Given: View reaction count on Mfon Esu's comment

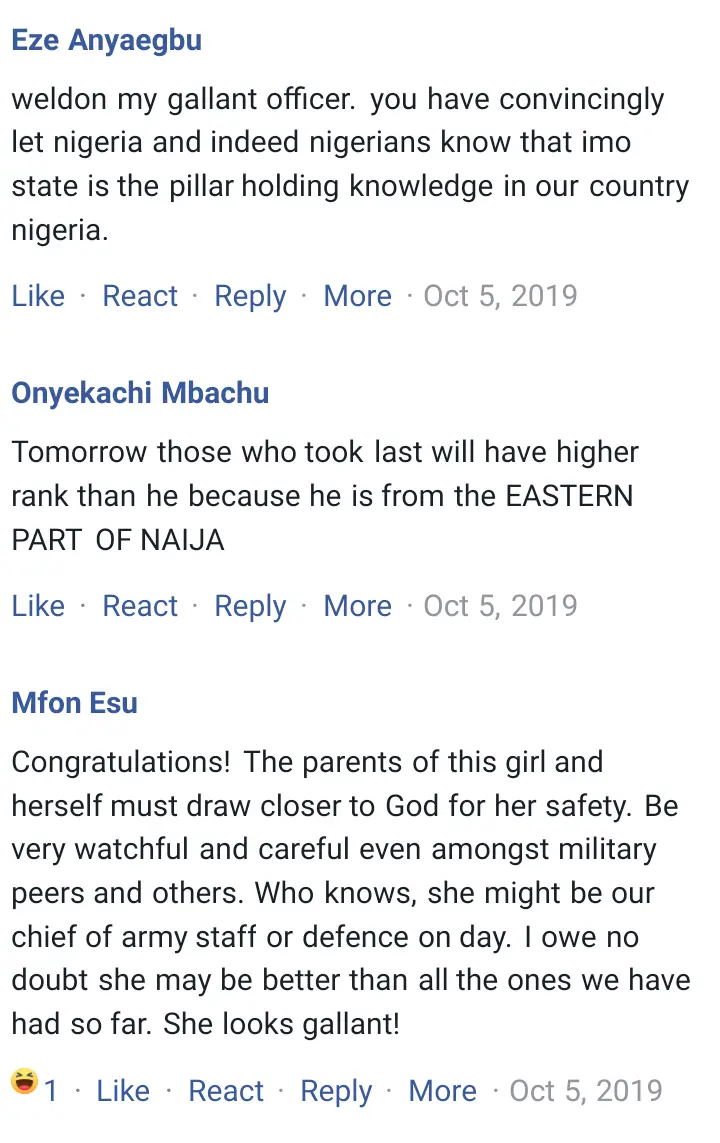Looking at the screenshot, I should (51, 1091).
